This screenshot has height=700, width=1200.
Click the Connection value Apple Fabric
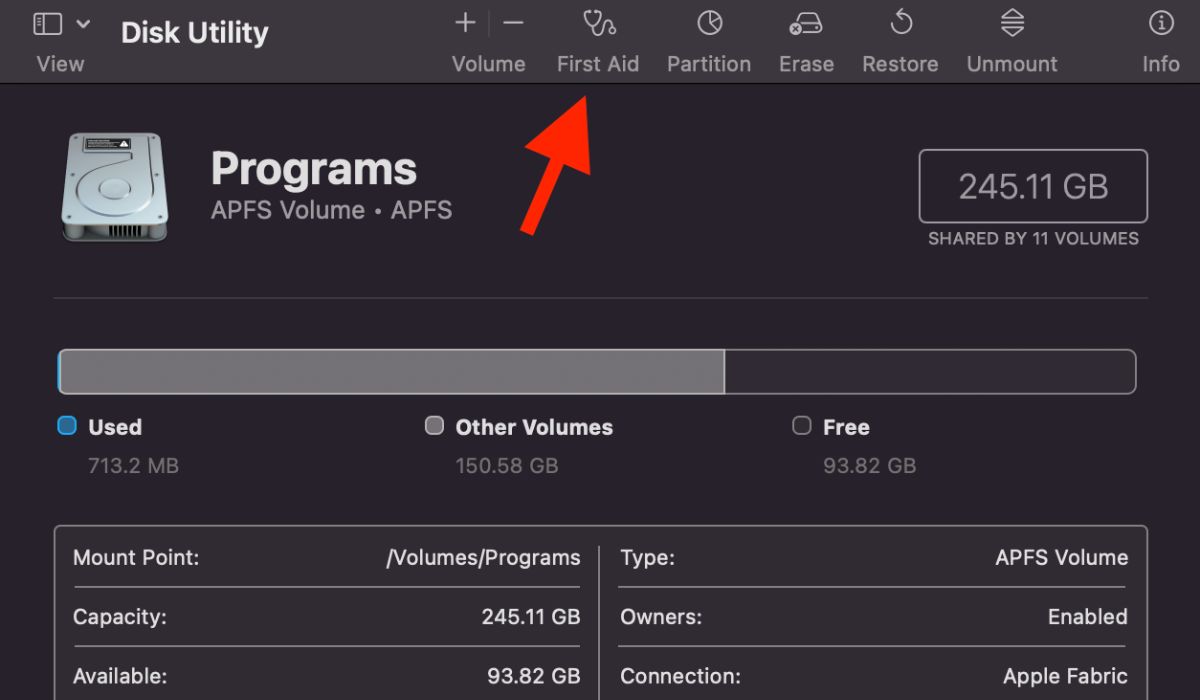[x=1065, y=677]
